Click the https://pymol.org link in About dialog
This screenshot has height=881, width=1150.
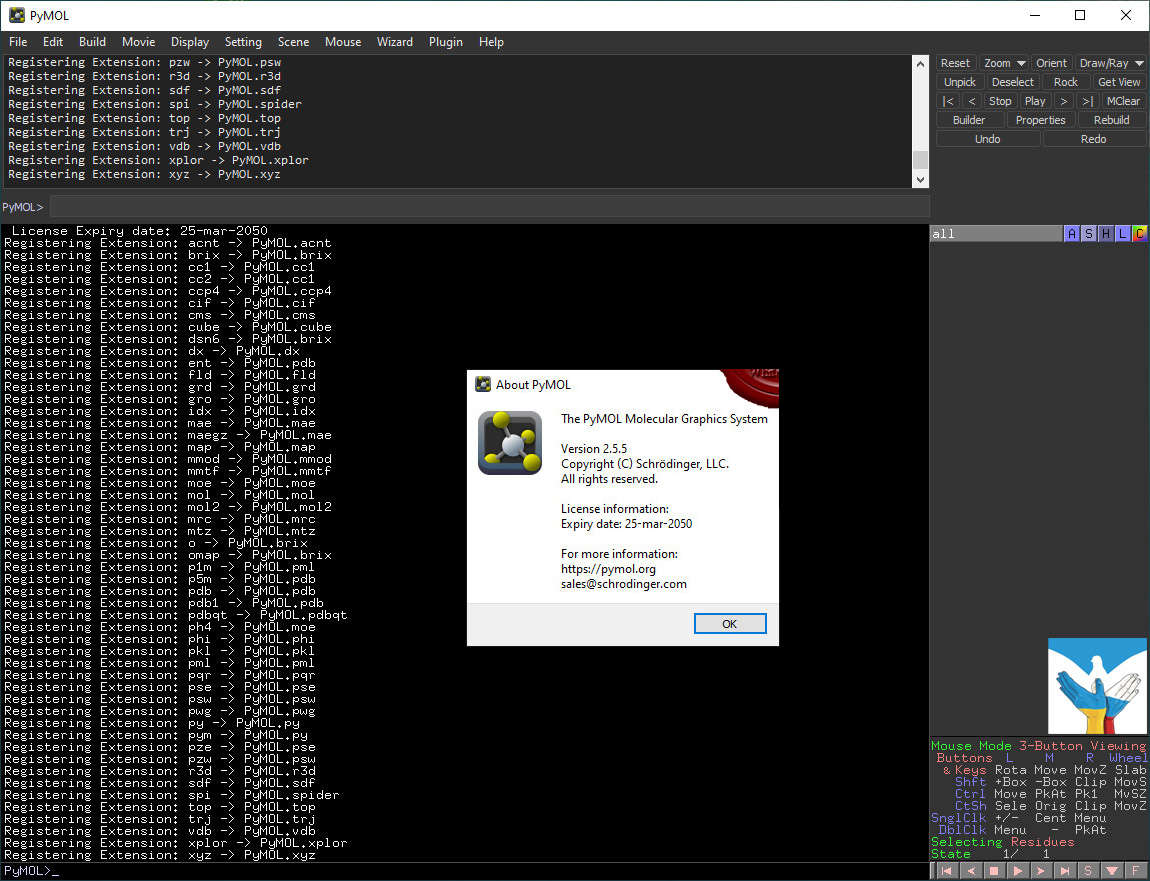[608, 569]
